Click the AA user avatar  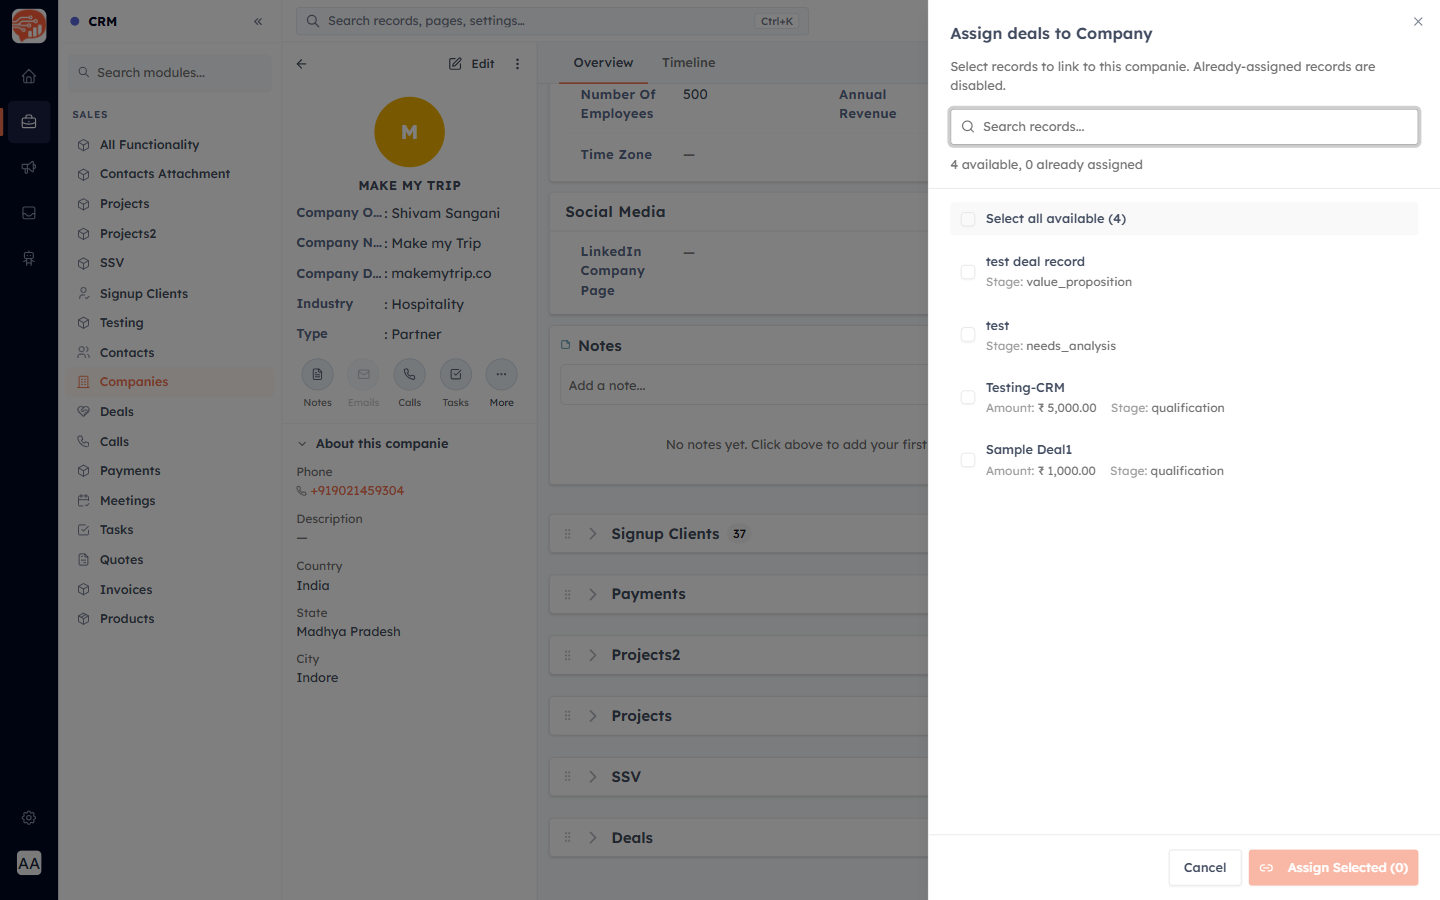point(29,863)
